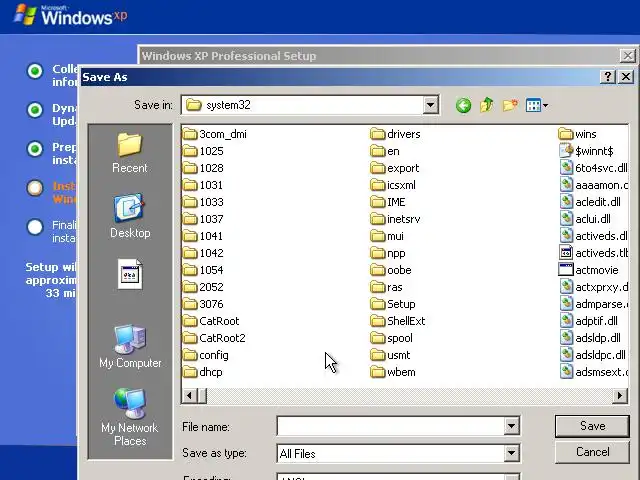640x480 pixels.
Task: Create a new folder with the toolbar icon
Action: (x=510, y=106)
